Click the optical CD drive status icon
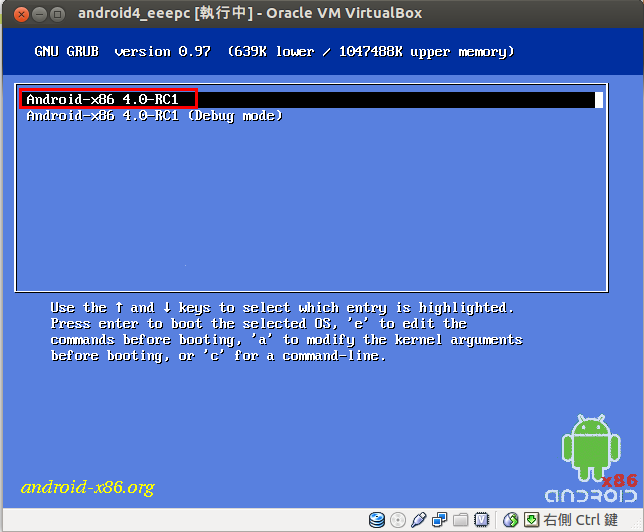The height and width of the screenshot is (532, 644). click(398, 520)
